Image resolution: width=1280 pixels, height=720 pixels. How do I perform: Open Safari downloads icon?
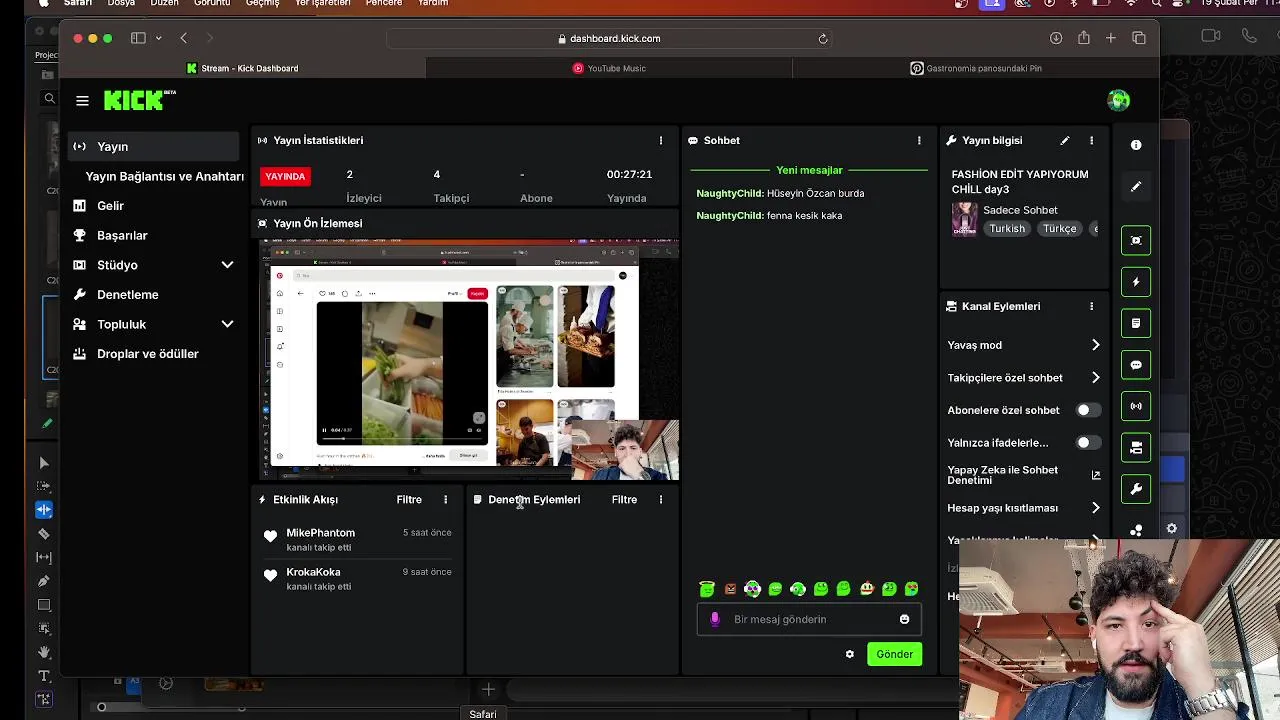(1056, 38)
